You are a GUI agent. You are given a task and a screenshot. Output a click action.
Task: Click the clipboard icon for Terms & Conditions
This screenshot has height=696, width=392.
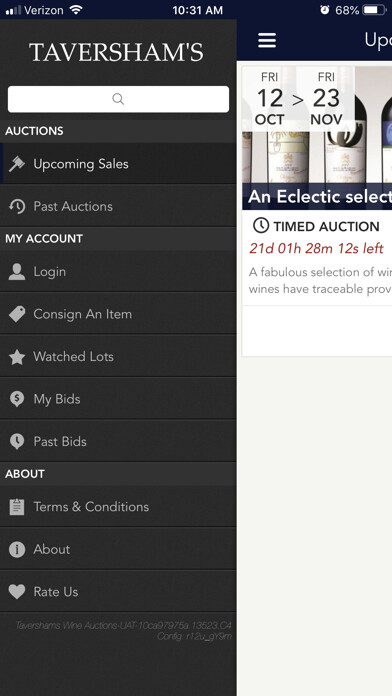tap(17, 507)
